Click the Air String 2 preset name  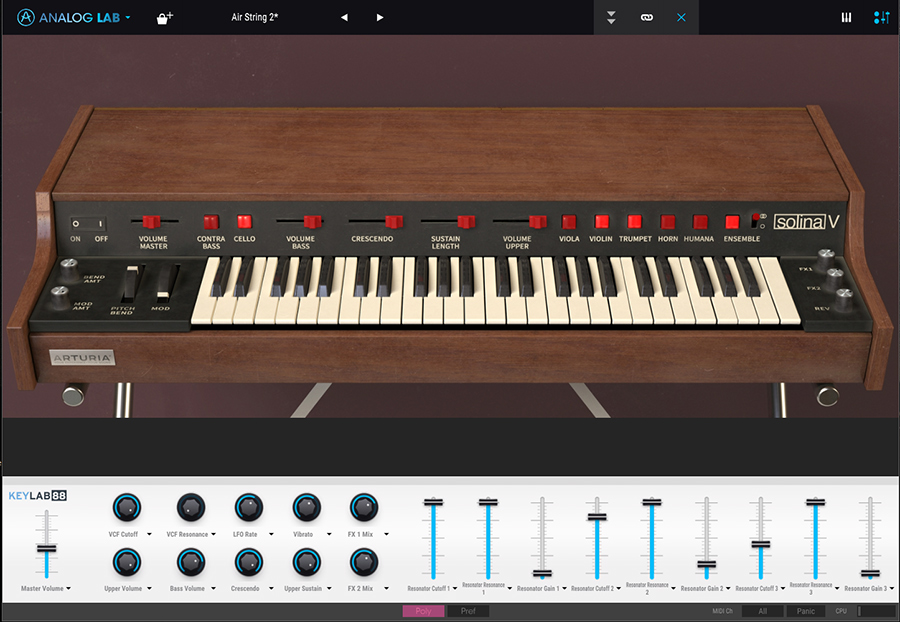point(254,17)
